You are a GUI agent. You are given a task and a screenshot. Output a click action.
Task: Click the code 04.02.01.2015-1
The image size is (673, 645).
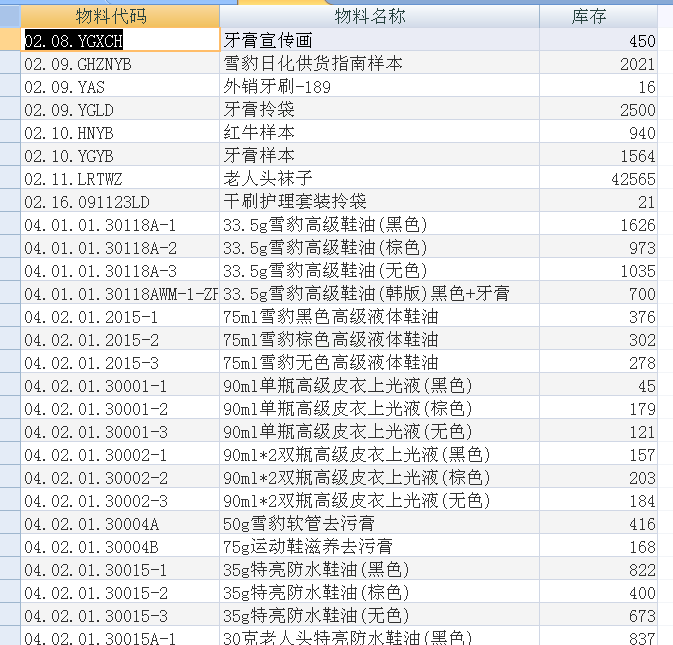pos(120,317)
